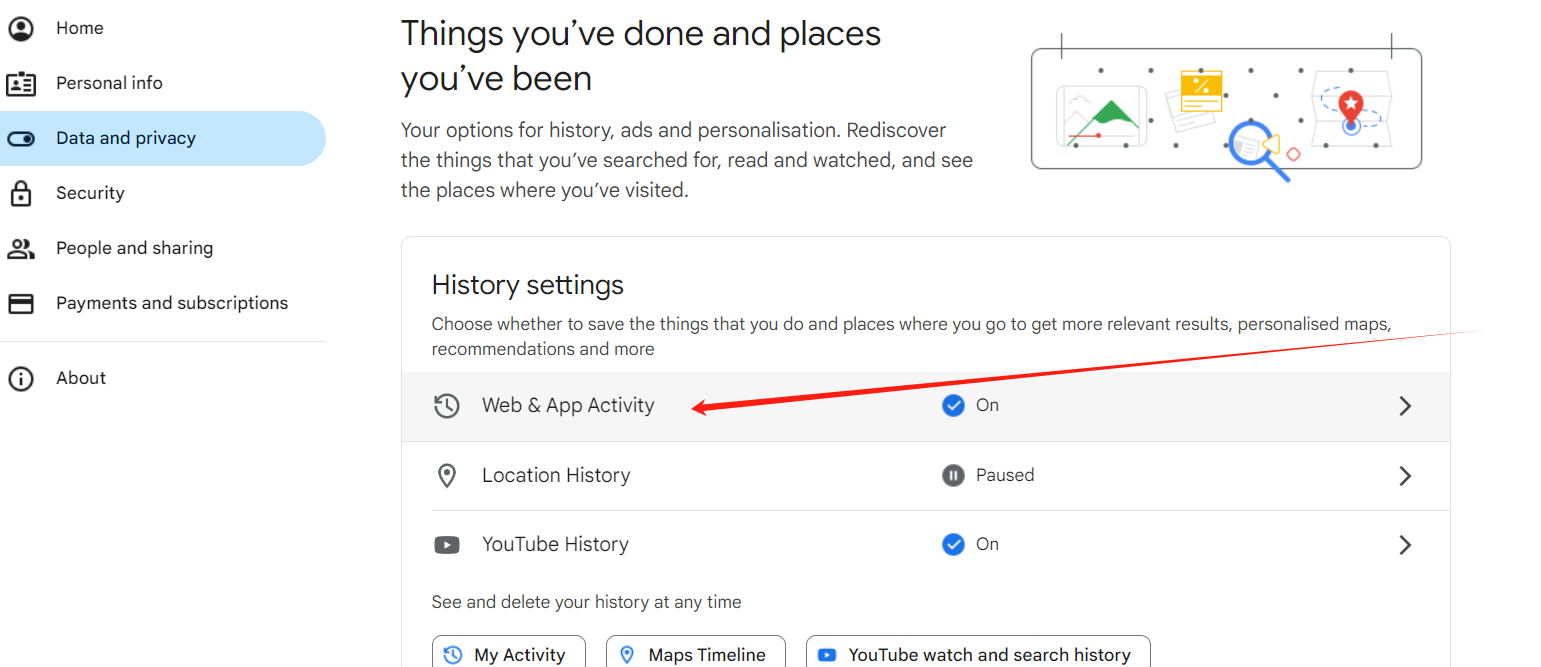Click the About info circle icon
The width and height of the screenshot is (1541, 667).
(21, 378)
